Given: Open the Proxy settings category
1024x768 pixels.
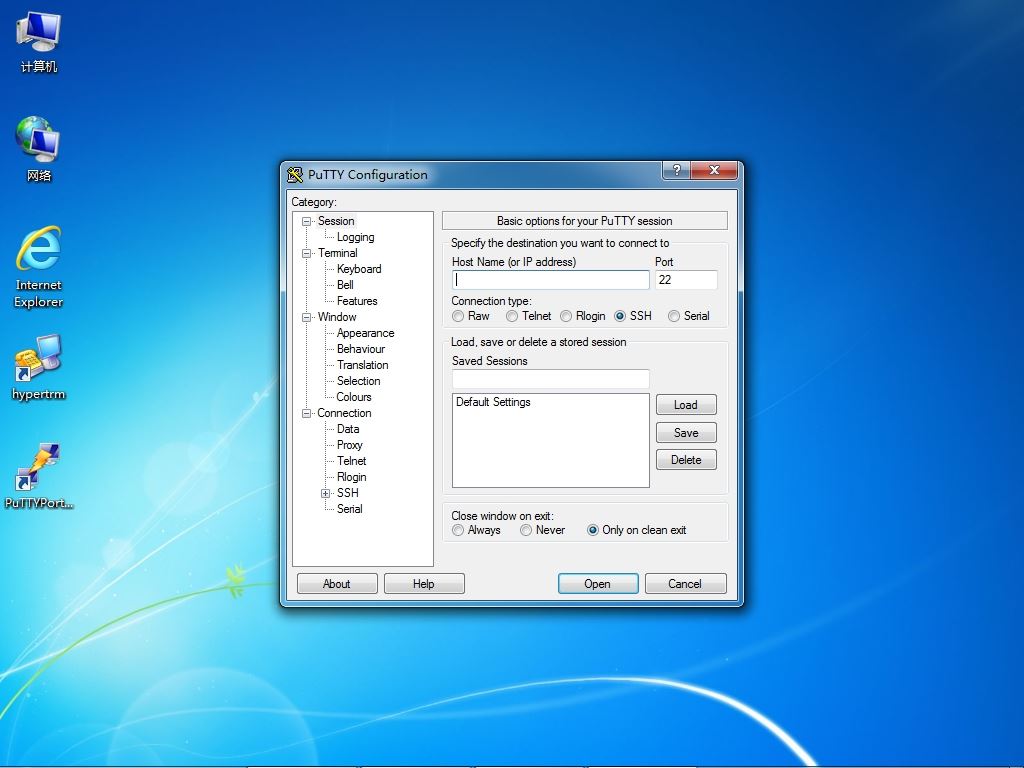Looking at the screenshot, I should point(349,445).
